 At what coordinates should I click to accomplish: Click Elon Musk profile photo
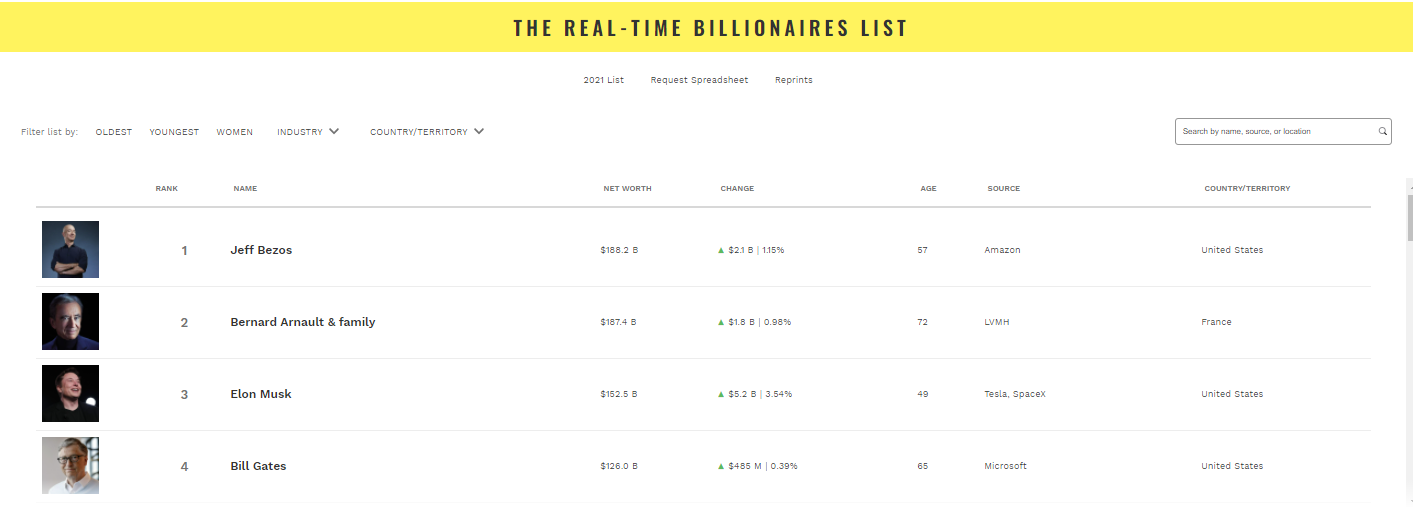coord(70,393)
